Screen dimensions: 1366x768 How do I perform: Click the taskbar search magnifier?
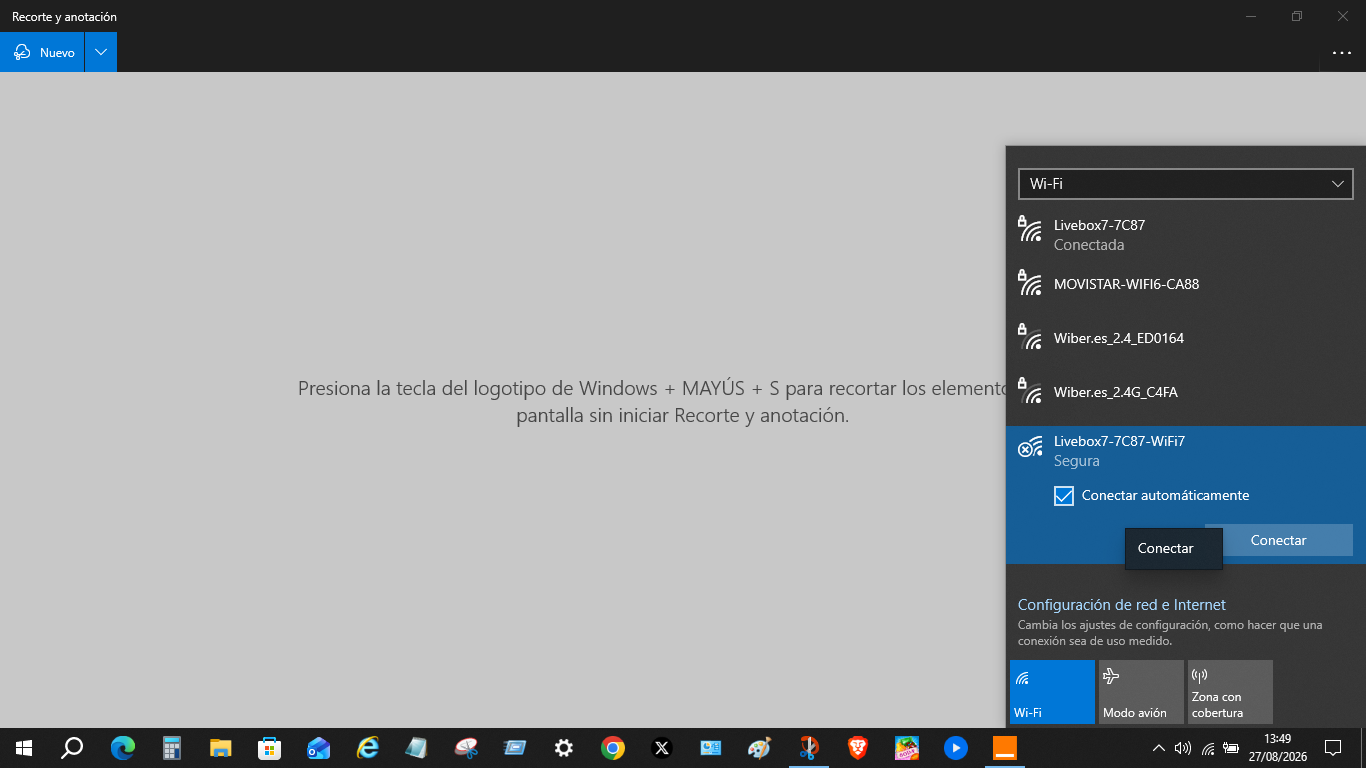72,748
